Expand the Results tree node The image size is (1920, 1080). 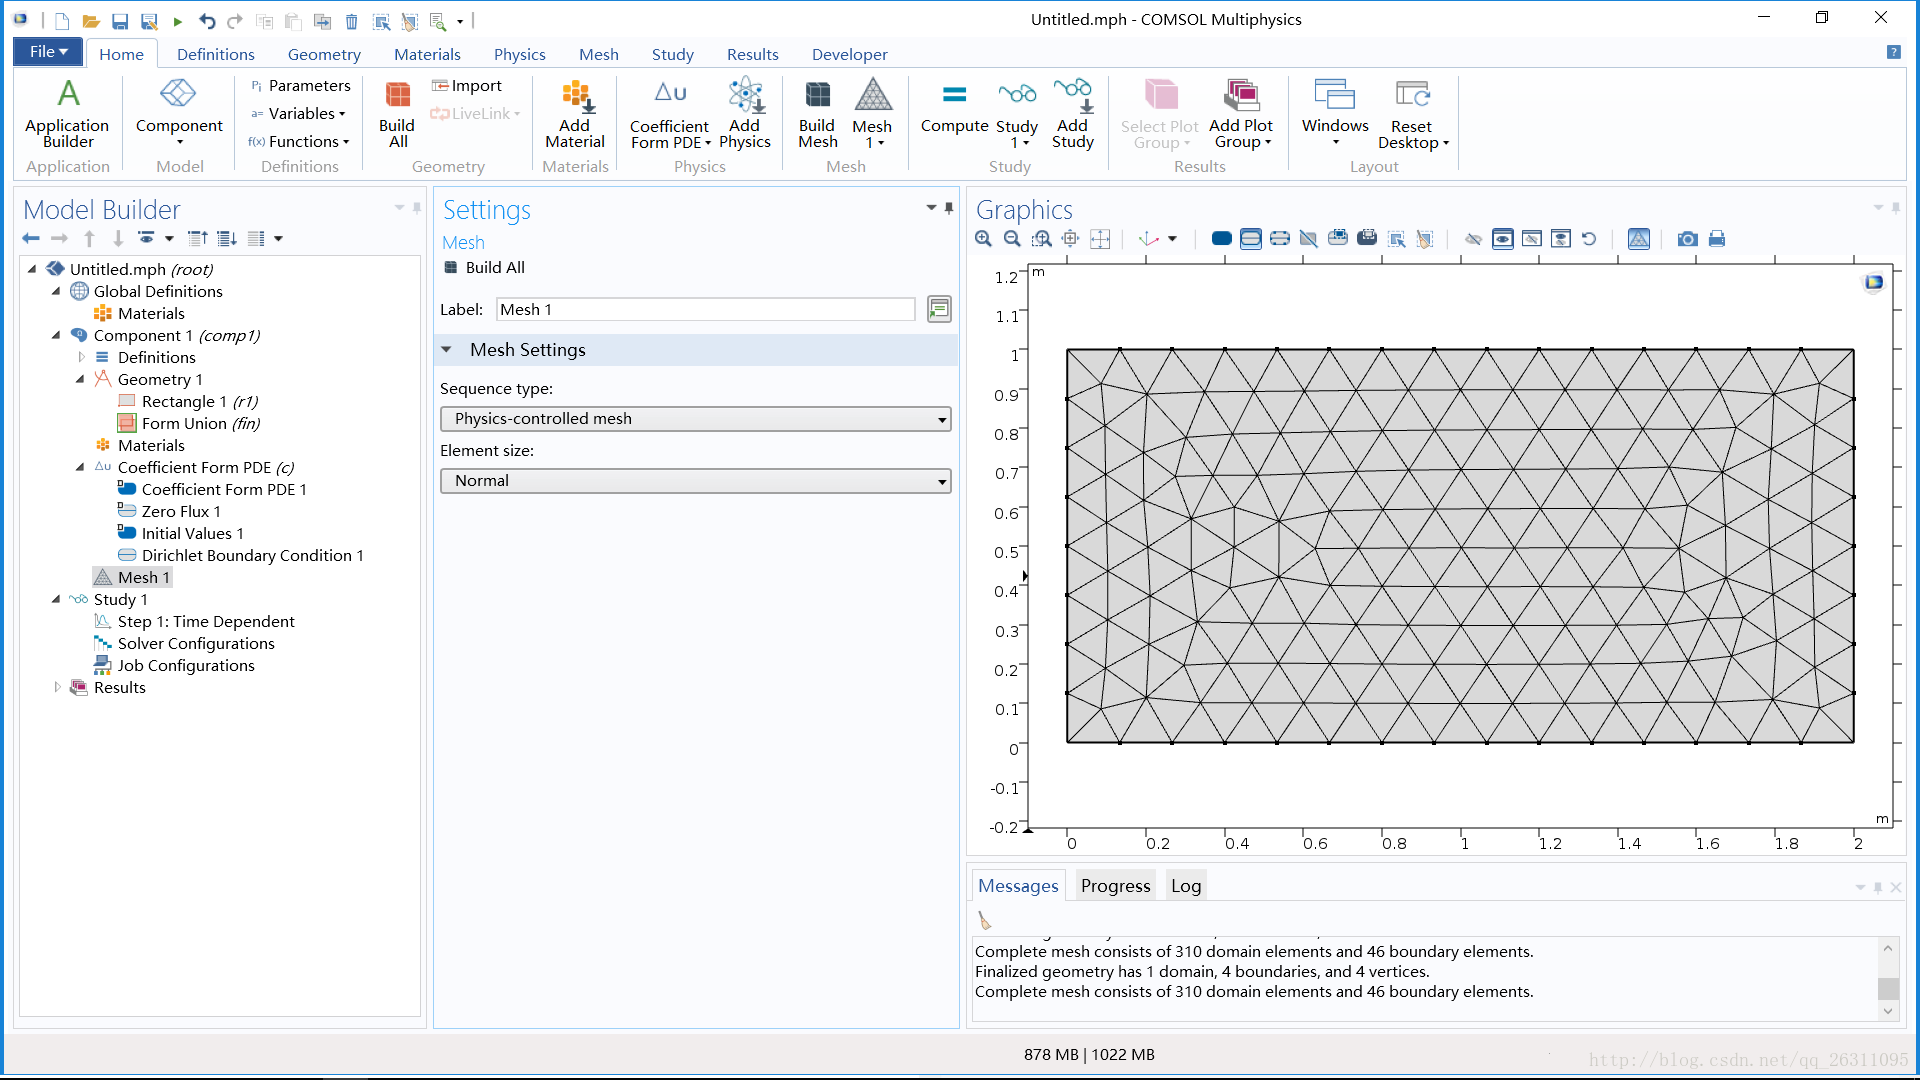point(57,687)
